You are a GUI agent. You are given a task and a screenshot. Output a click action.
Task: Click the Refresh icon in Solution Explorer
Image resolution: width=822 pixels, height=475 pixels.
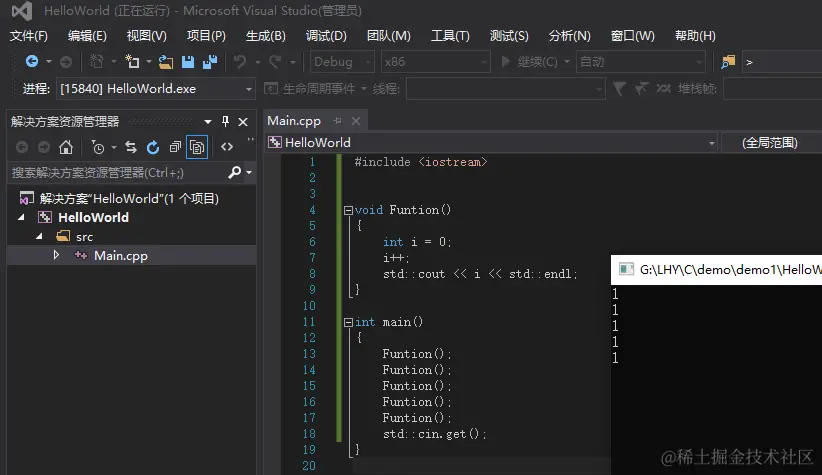pyautogui.click(x=153, y=147)
